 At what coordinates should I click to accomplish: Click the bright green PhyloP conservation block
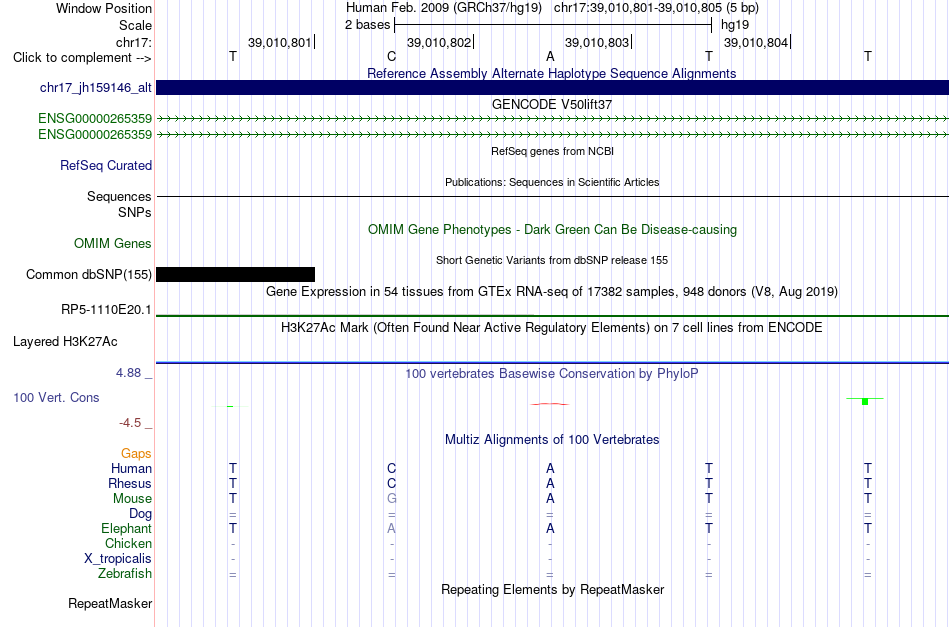[865, 401]
